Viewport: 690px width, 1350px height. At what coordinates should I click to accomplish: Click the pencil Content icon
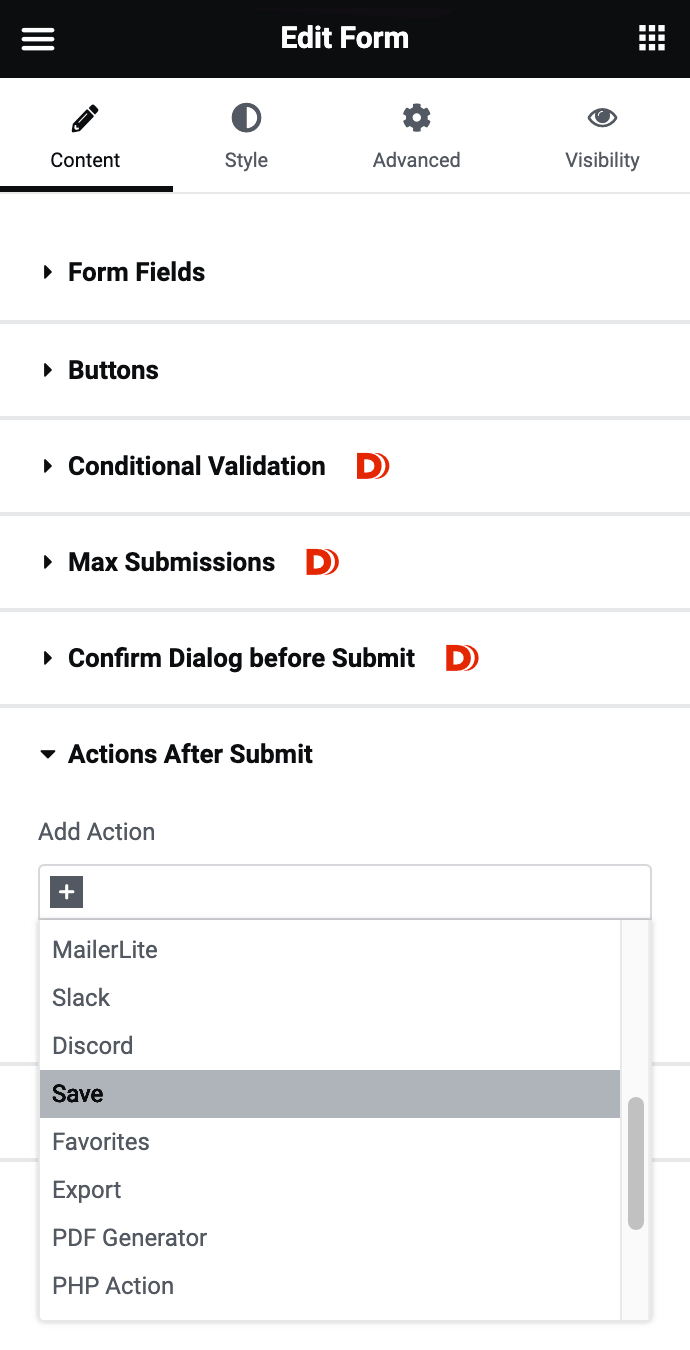85,119
